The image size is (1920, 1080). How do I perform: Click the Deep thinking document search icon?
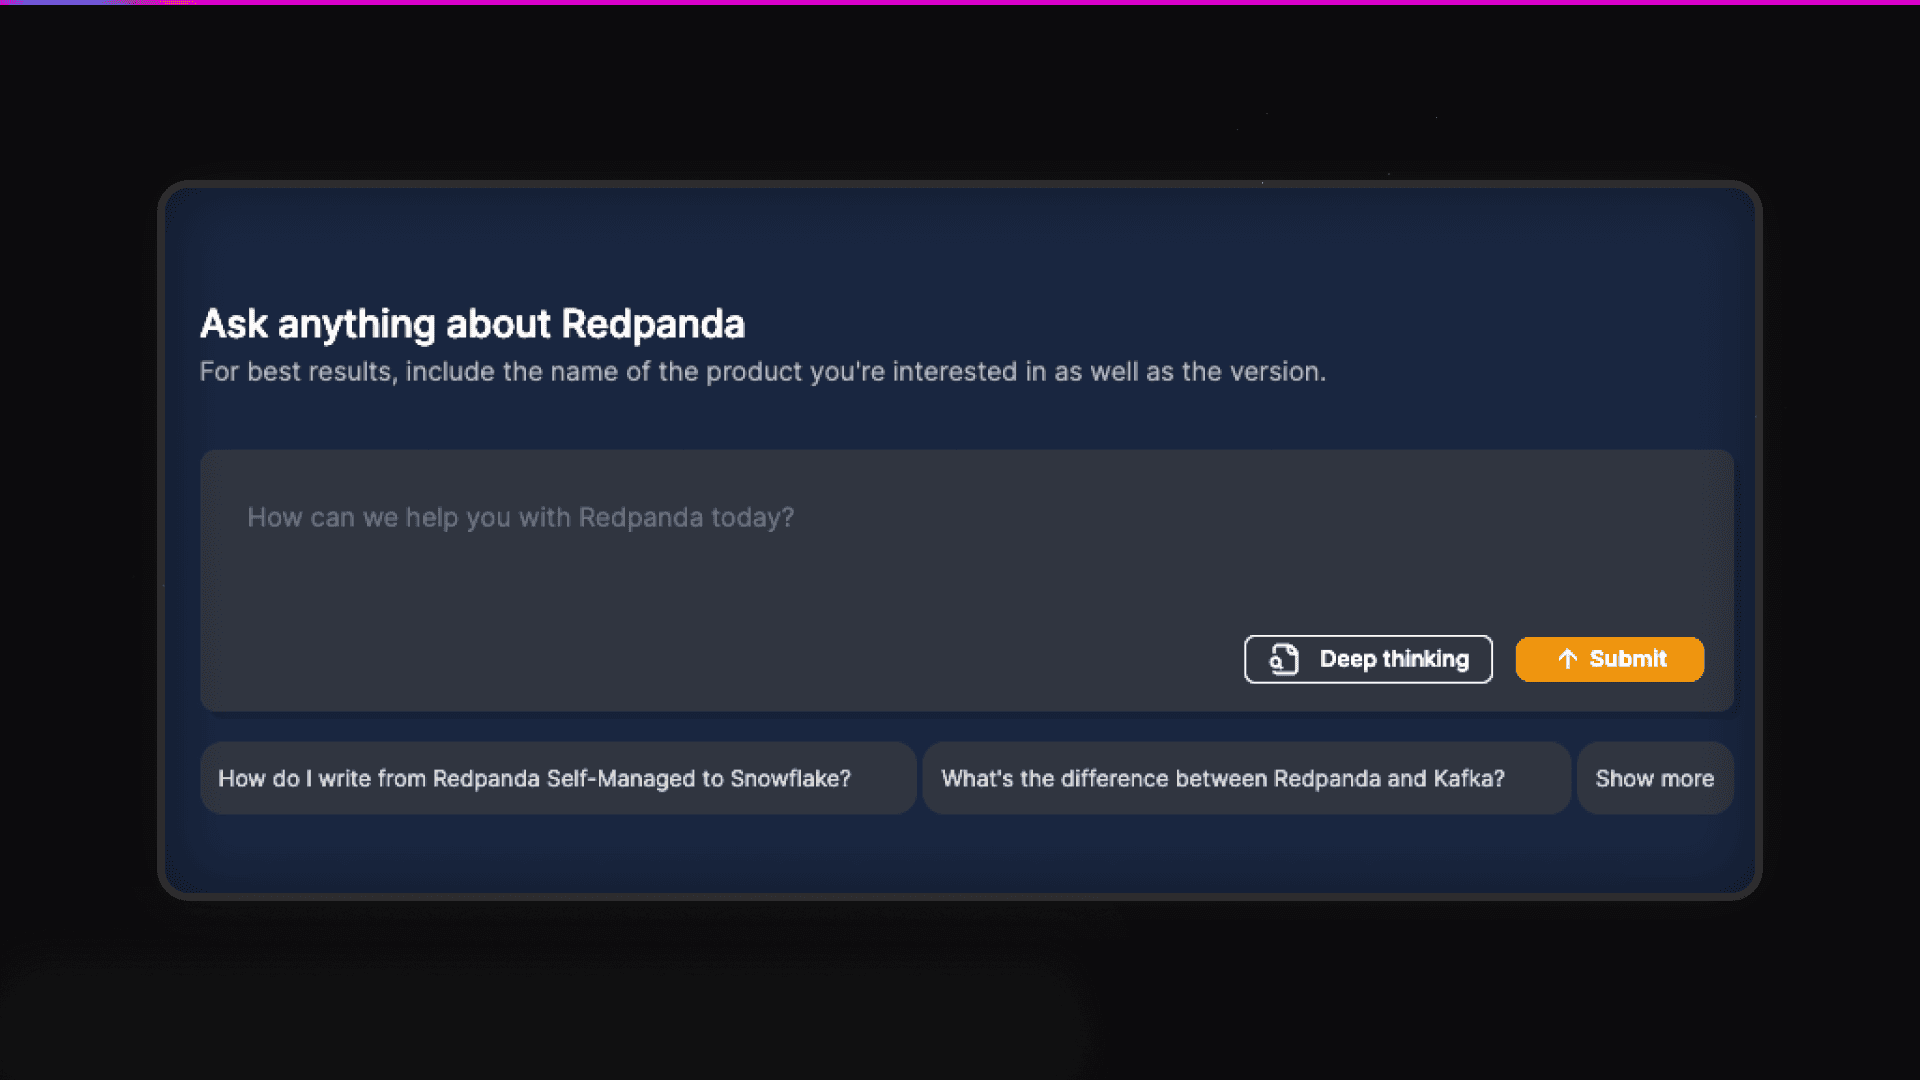(1284, 659)
